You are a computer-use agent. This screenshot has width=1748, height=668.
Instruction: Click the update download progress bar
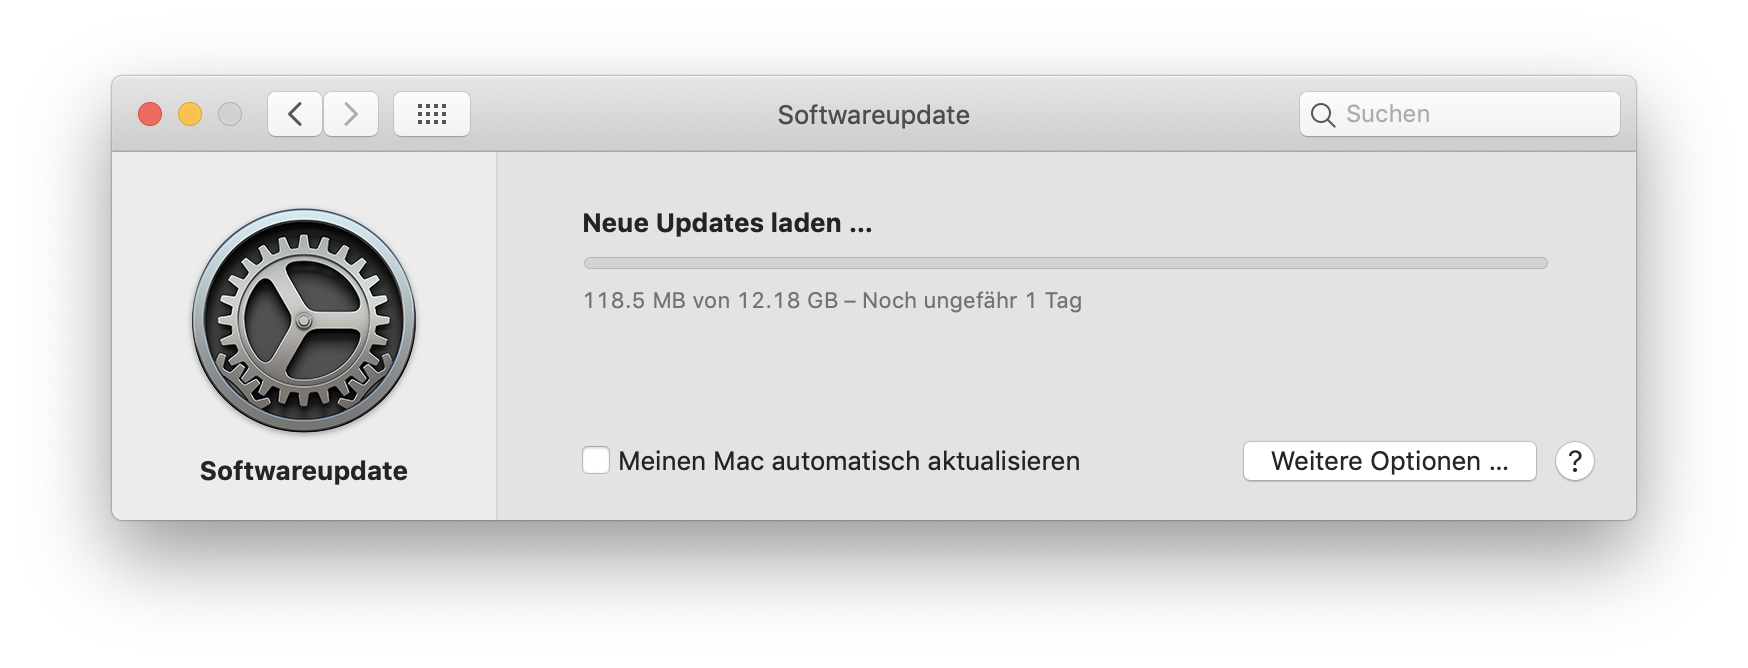(x=1066, y=263)
